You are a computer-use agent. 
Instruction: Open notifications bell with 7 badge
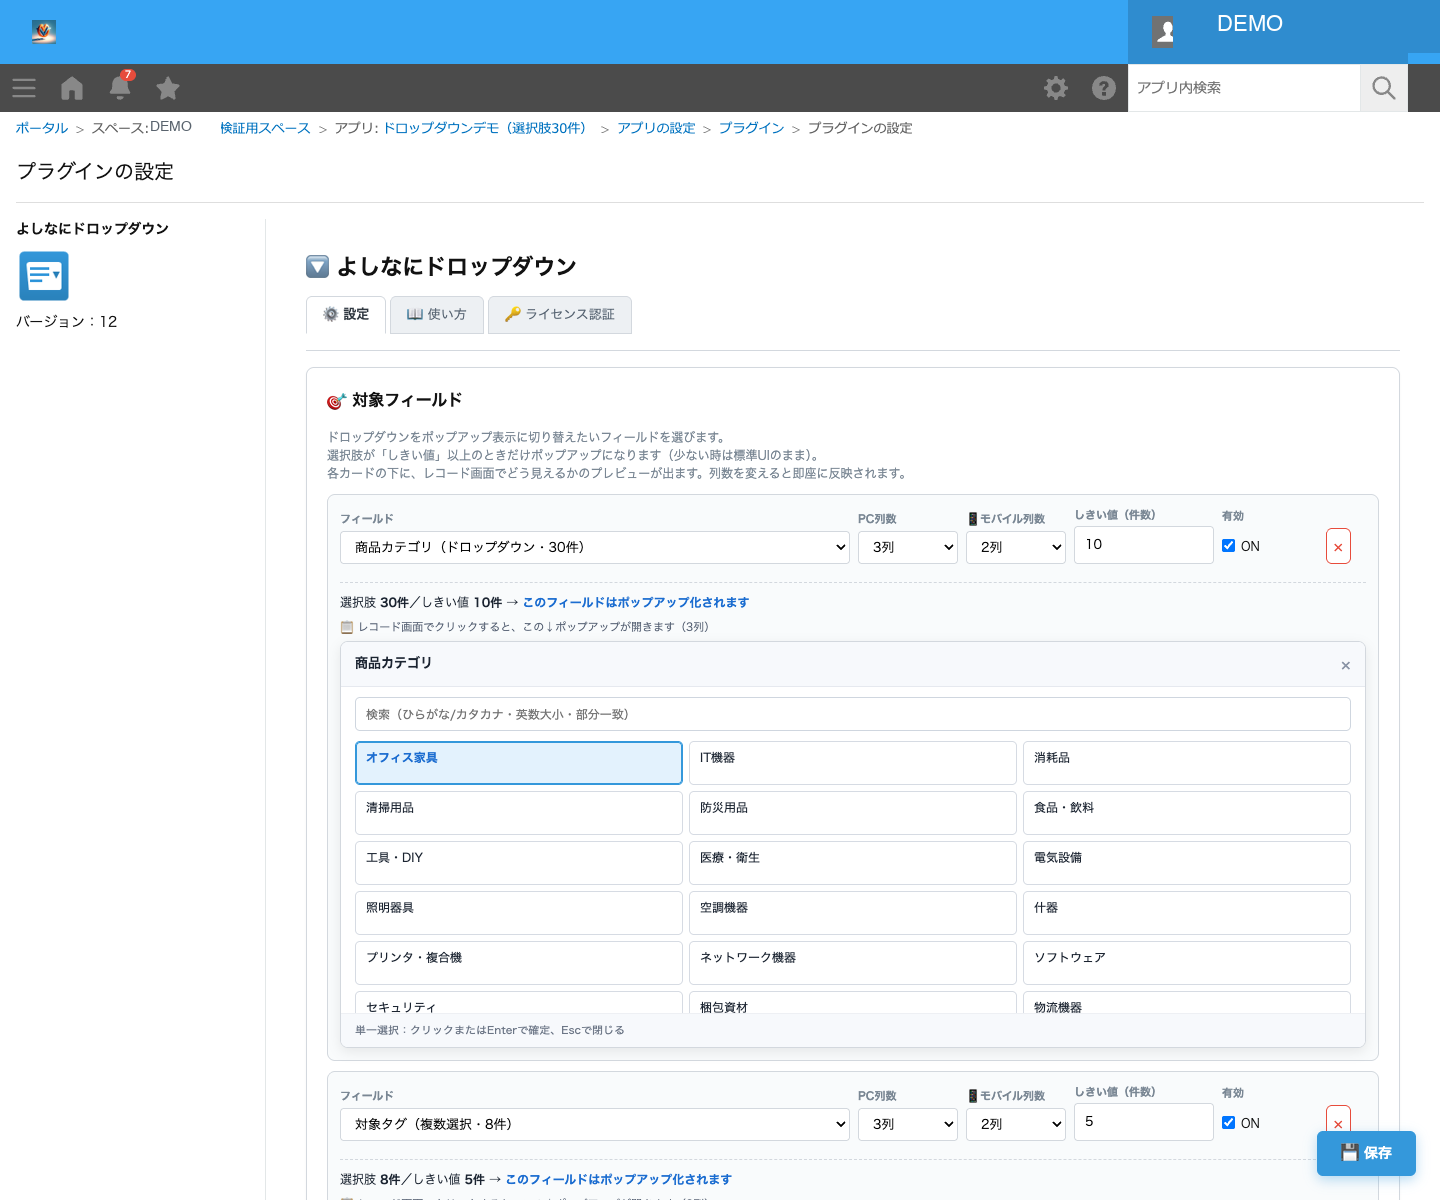[x=120, y=86]
